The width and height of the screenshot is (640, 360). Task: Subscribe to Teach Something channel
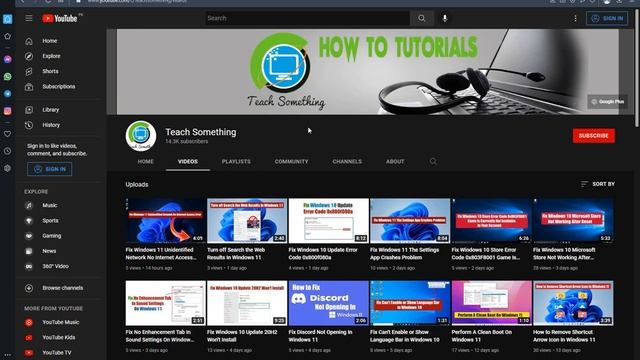[593, 136]
